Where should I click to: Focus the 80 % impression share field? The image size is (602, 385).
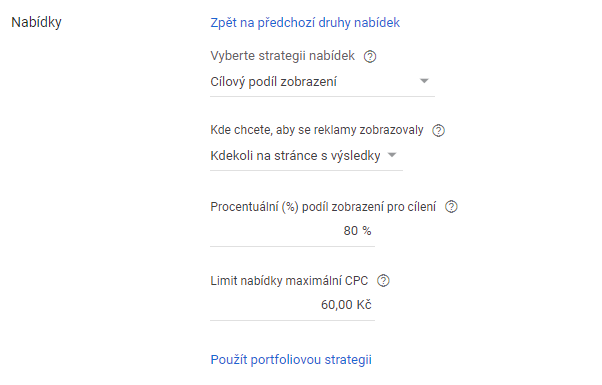(x=292, y=231)
